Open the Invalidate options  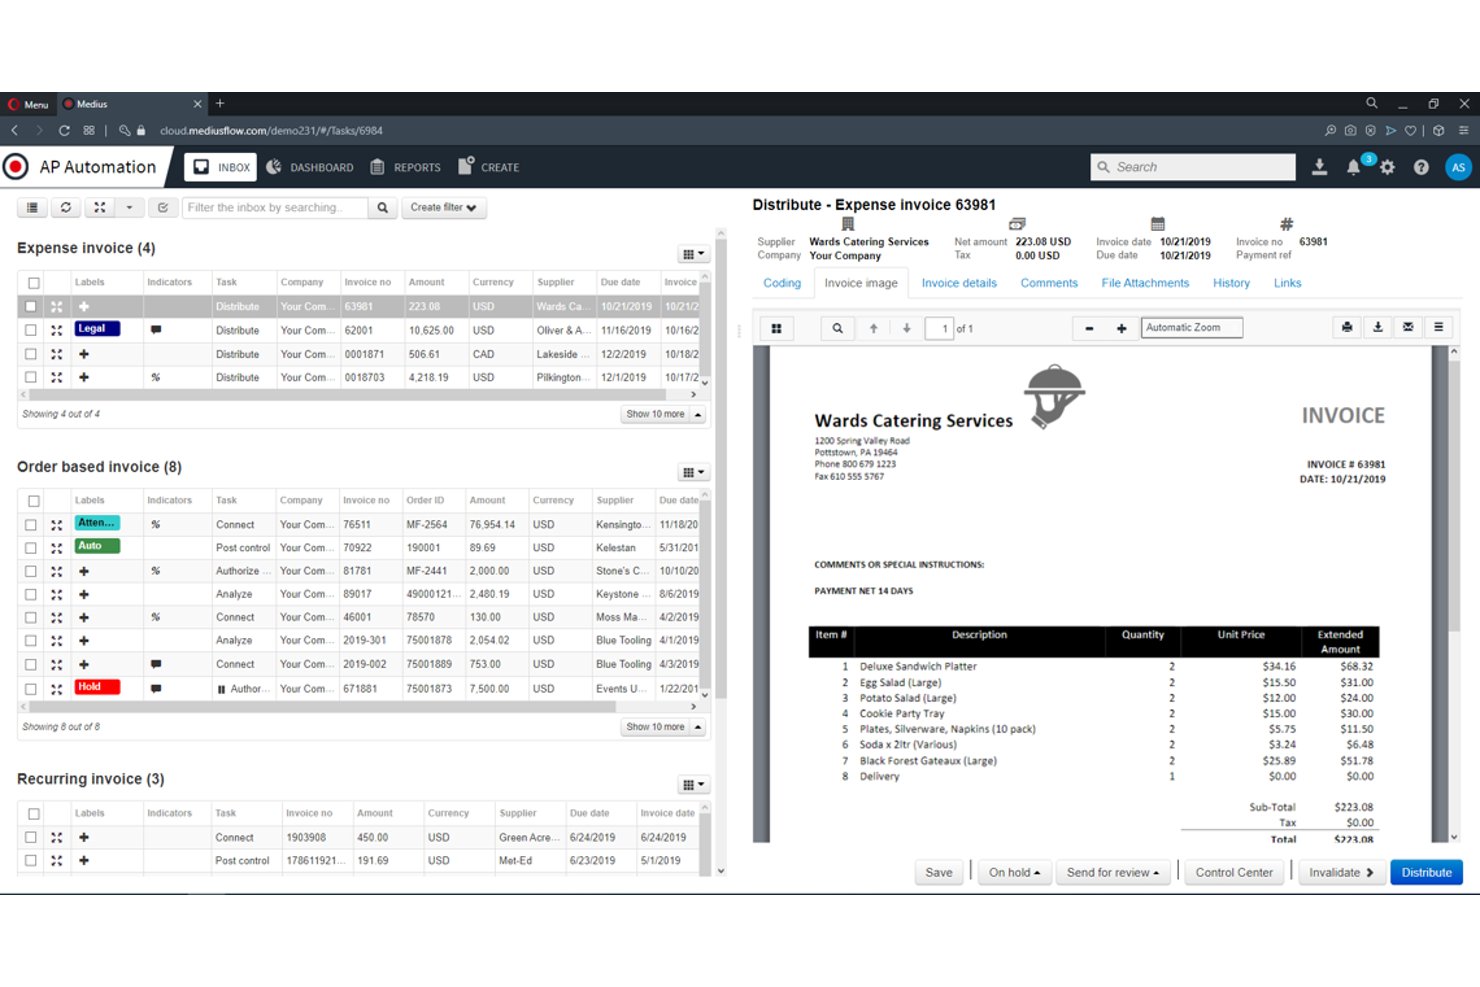[1341, 873]
